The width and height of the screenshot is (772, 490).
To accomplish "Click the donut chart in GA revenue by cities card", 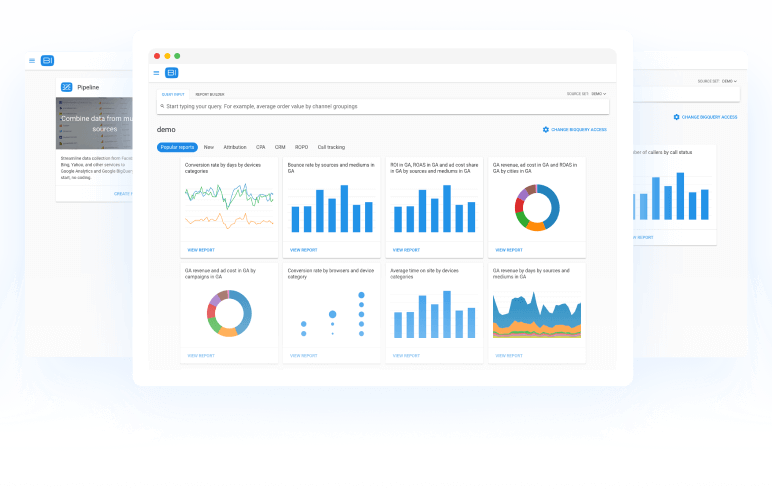I will tap(537, 207).
